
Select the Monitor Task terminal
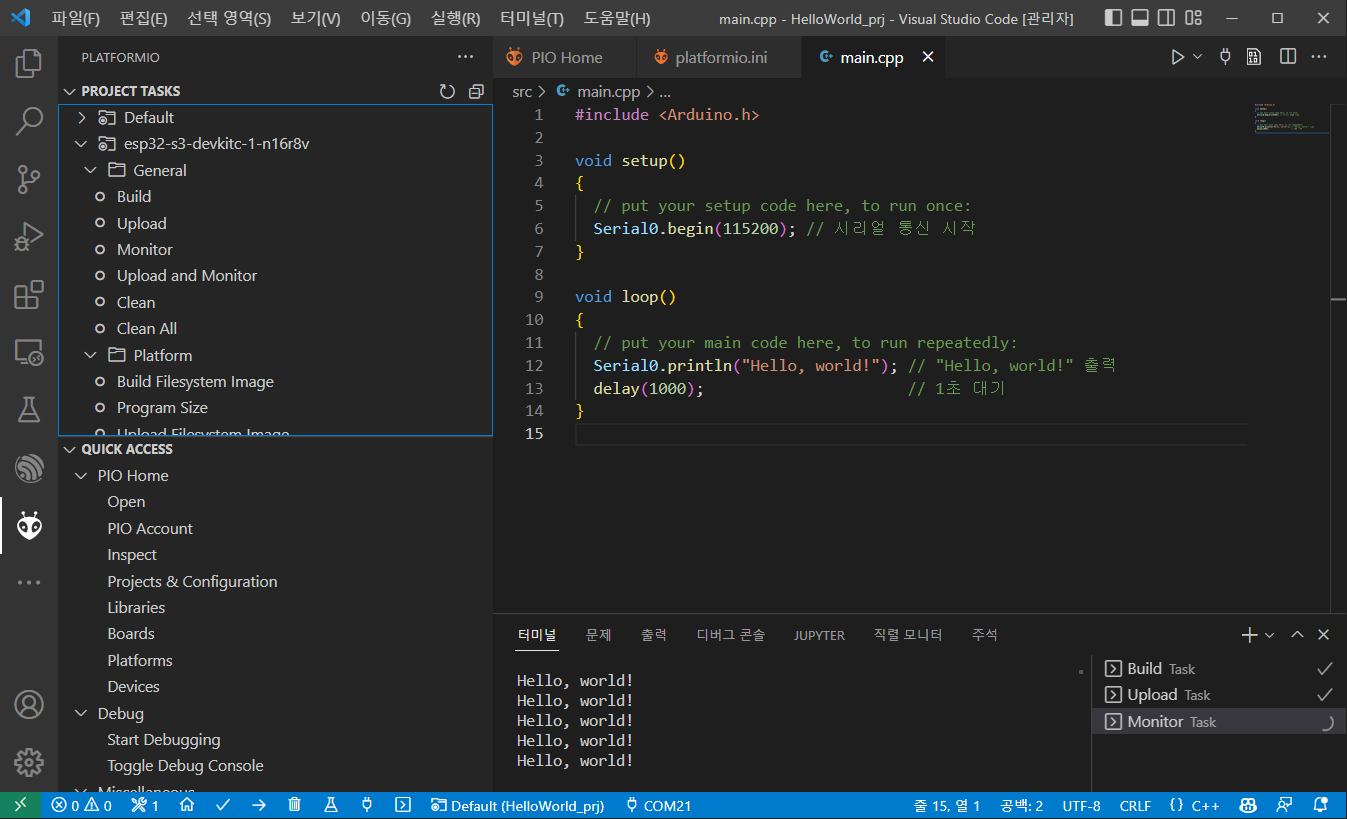[x=1217, y=722]
